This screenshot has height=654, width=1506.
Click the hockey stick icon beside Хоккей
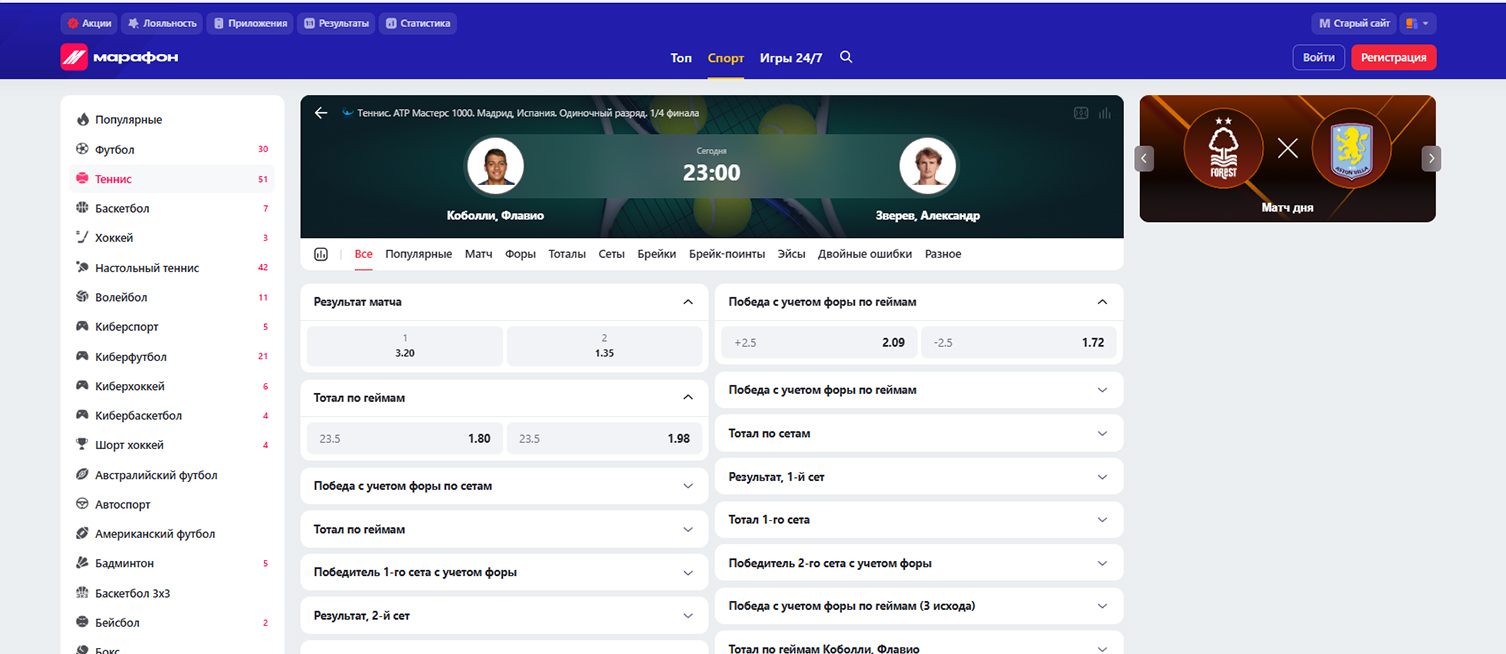click(82, 238)
